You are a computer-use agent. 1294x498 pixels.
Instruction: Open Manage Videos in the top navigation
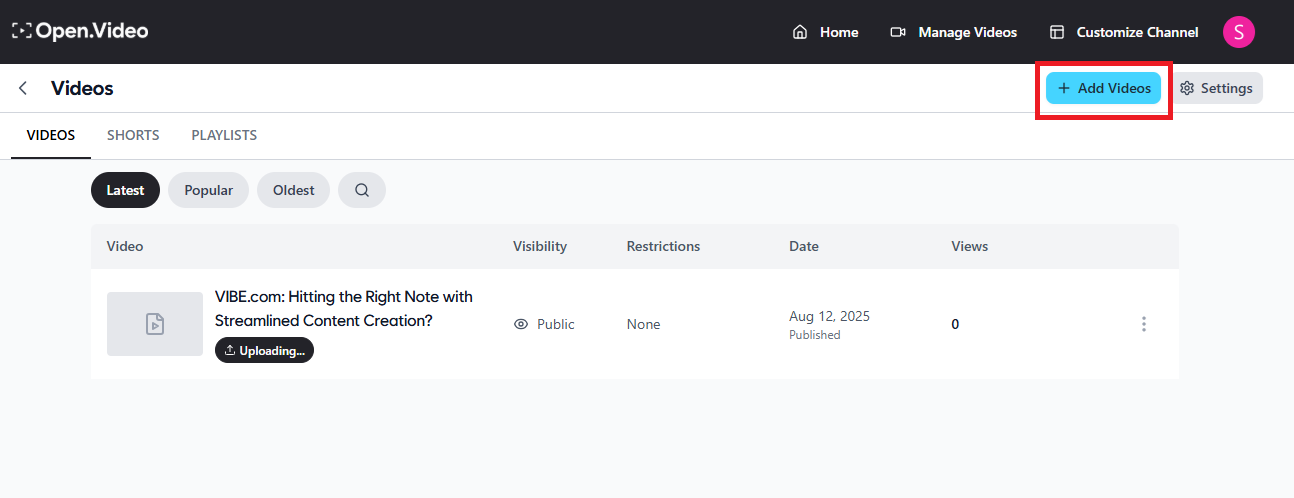(954, 32)
